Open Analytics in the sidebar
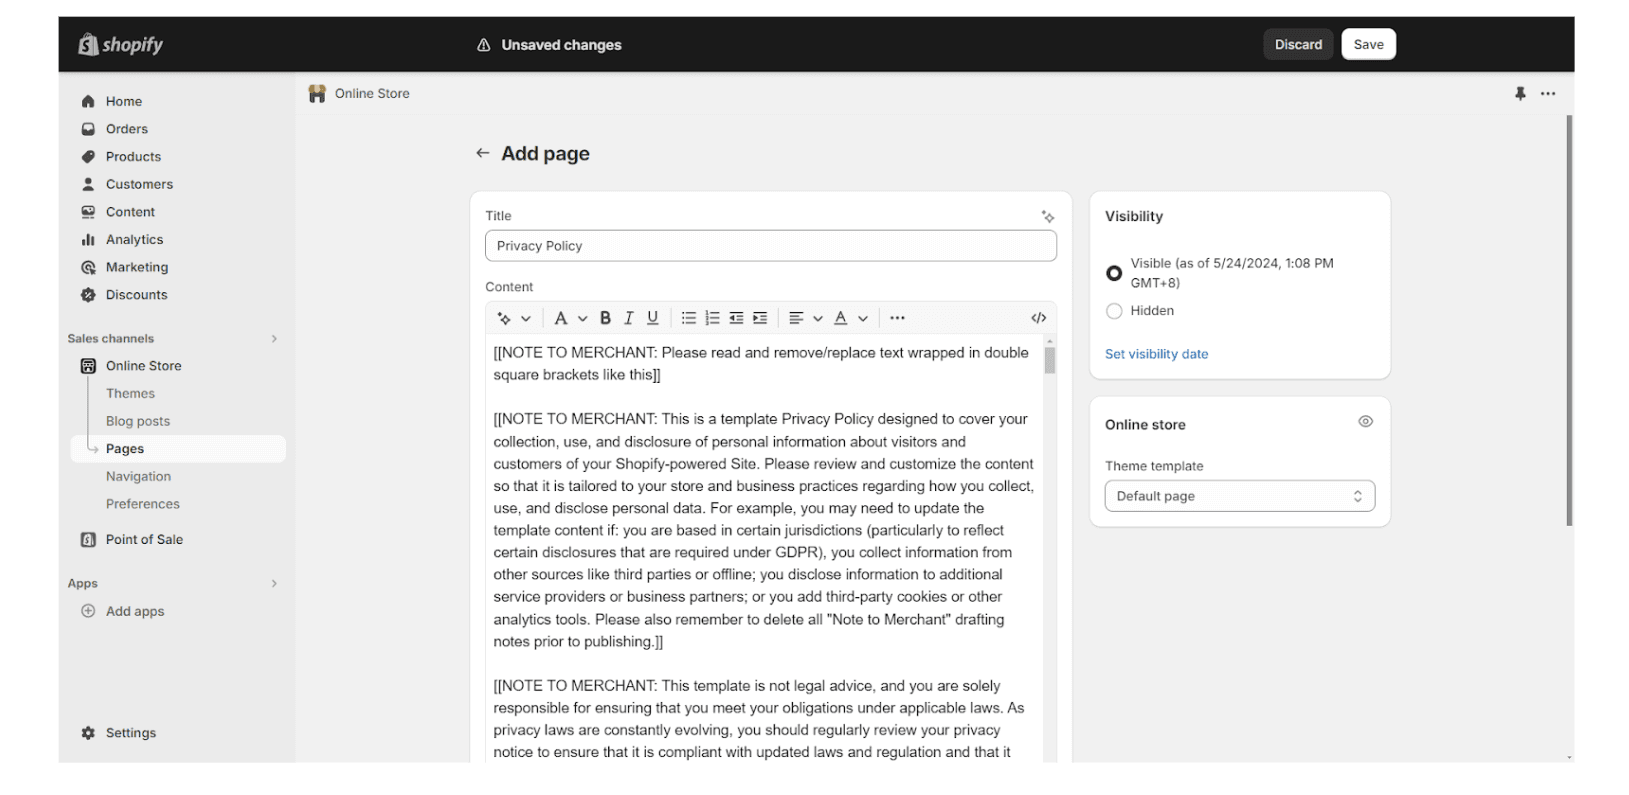This screenshot has height=795, width=1629. click(134, 240)
